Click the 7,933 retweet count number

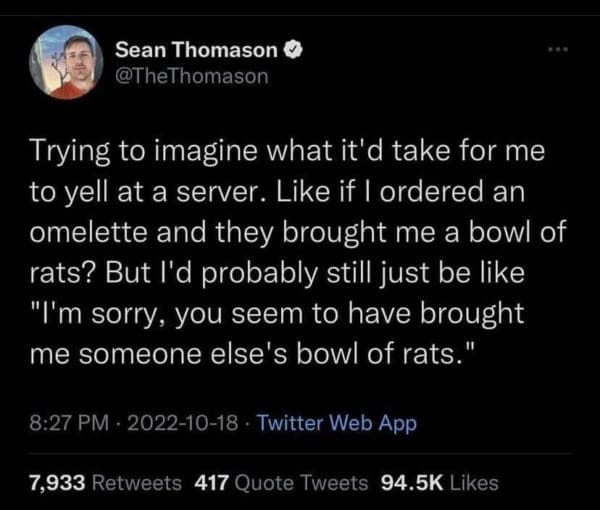57,482
